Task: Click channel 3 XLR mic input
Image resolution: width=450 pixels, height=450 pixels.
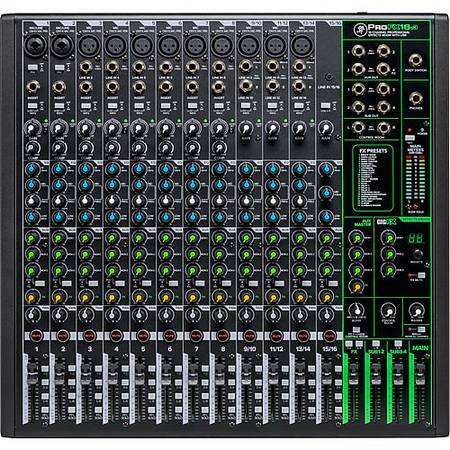Action: click(x=89, y=46)
